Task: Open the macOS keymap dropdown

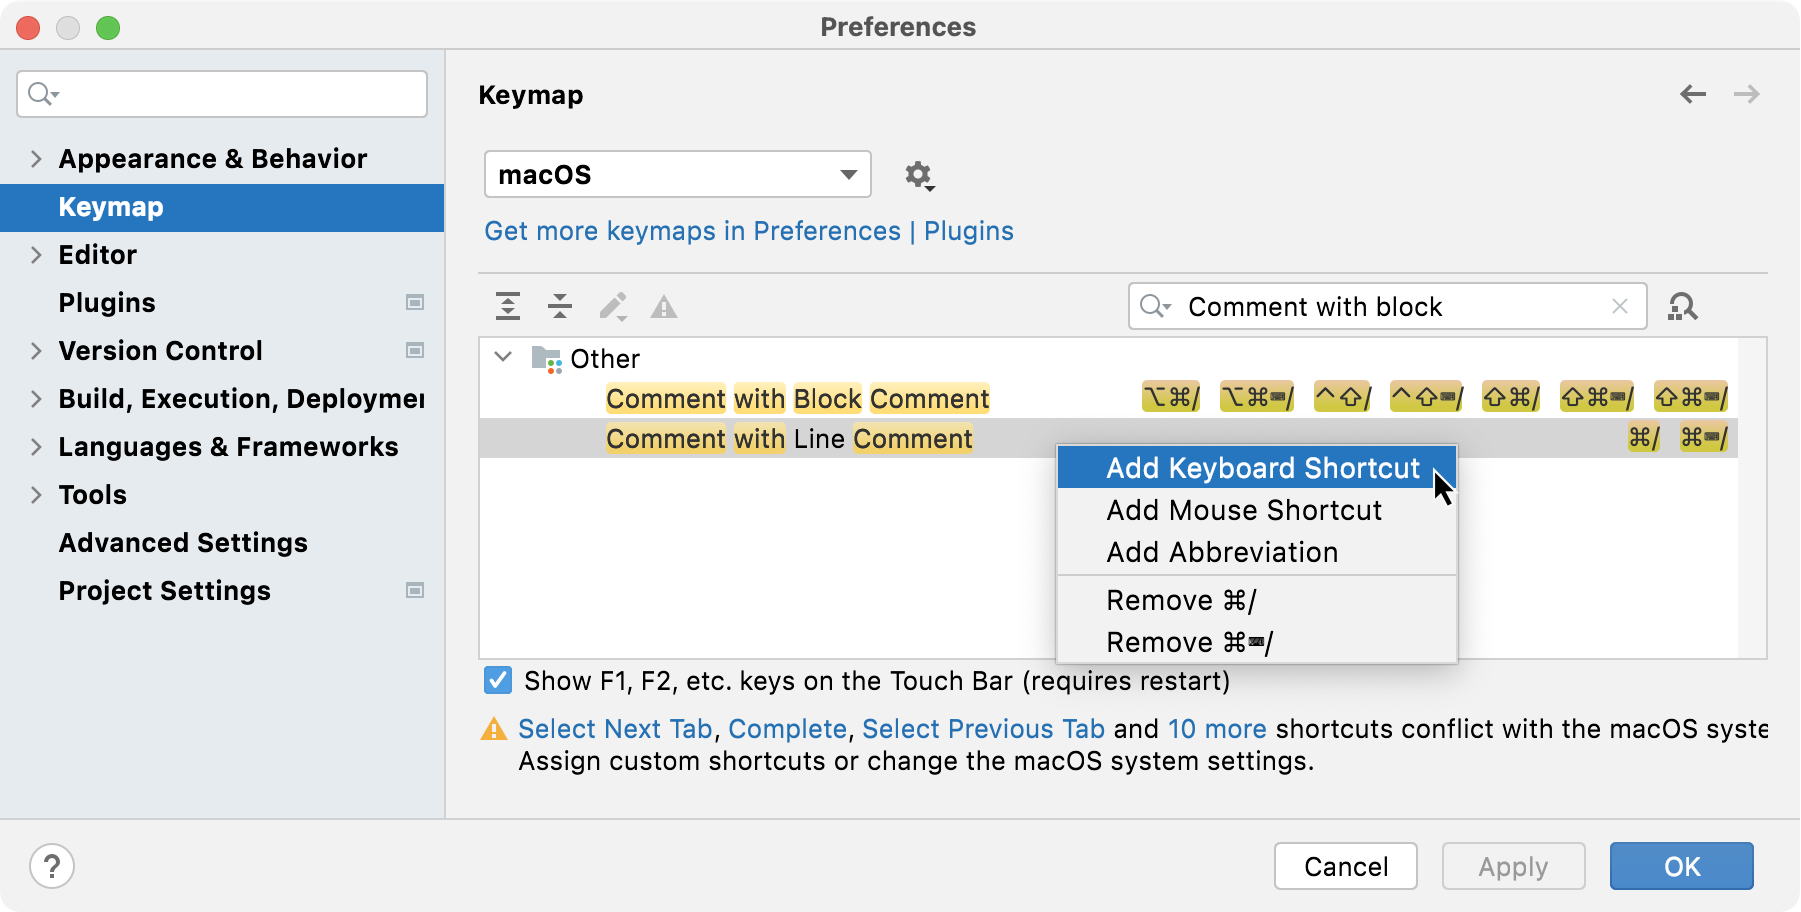Action: tap(677, 174)
